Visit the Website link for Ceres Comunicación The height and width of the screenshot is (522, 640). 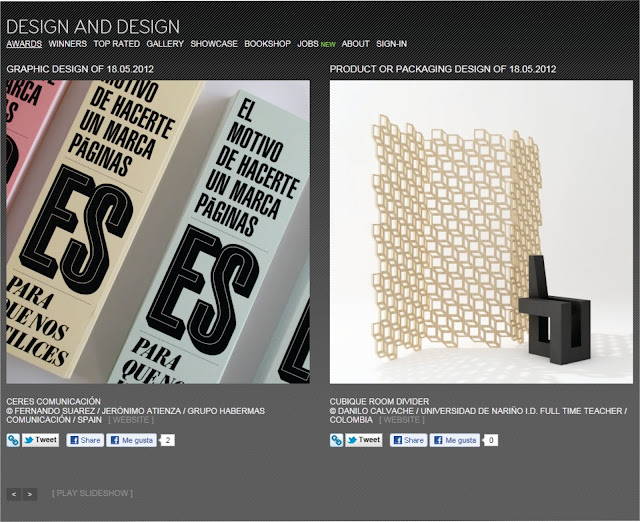click(x=131, y=420)
